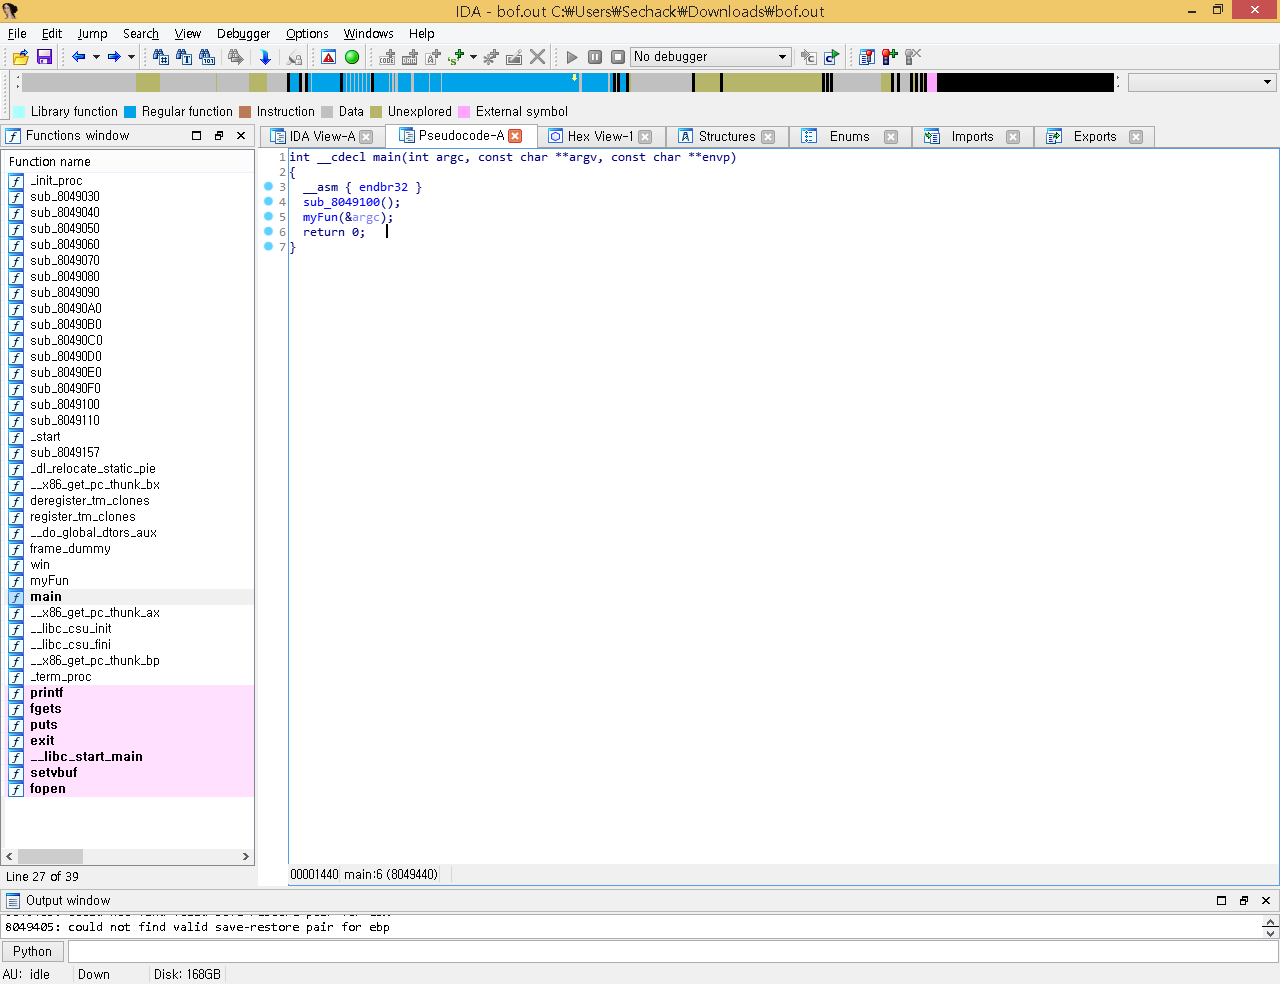Open the 'No debugger' selection dropdown
Screen dimensions: 1280x984
711,57
